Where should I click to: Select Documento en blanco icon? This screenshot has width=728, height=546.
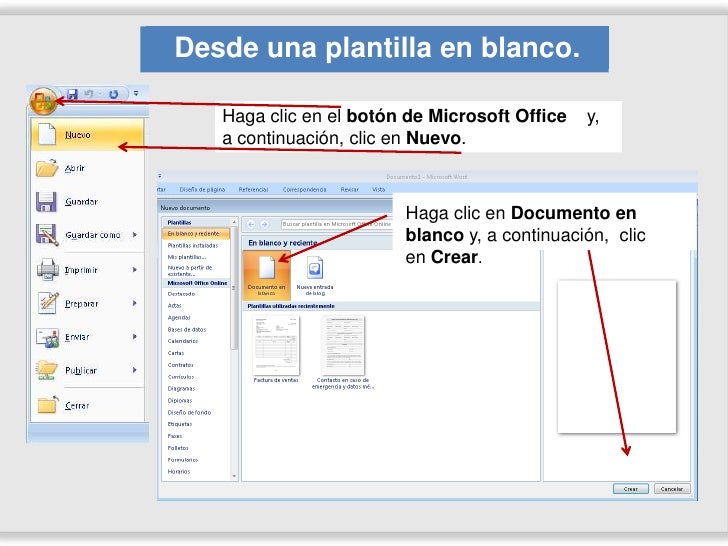266,275
